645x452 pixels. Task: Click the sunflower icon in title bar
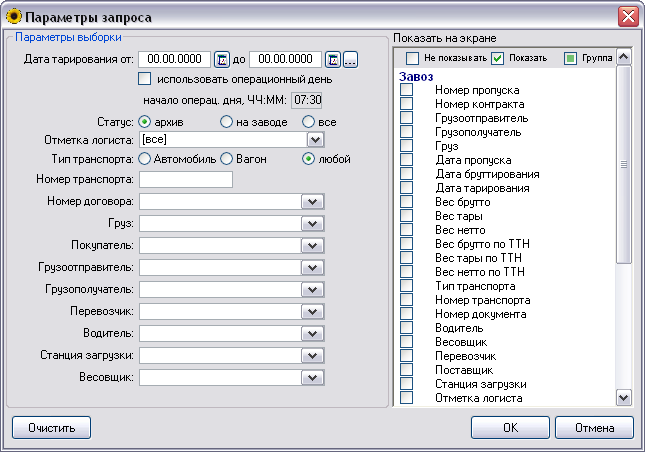[x=13, y=16]
